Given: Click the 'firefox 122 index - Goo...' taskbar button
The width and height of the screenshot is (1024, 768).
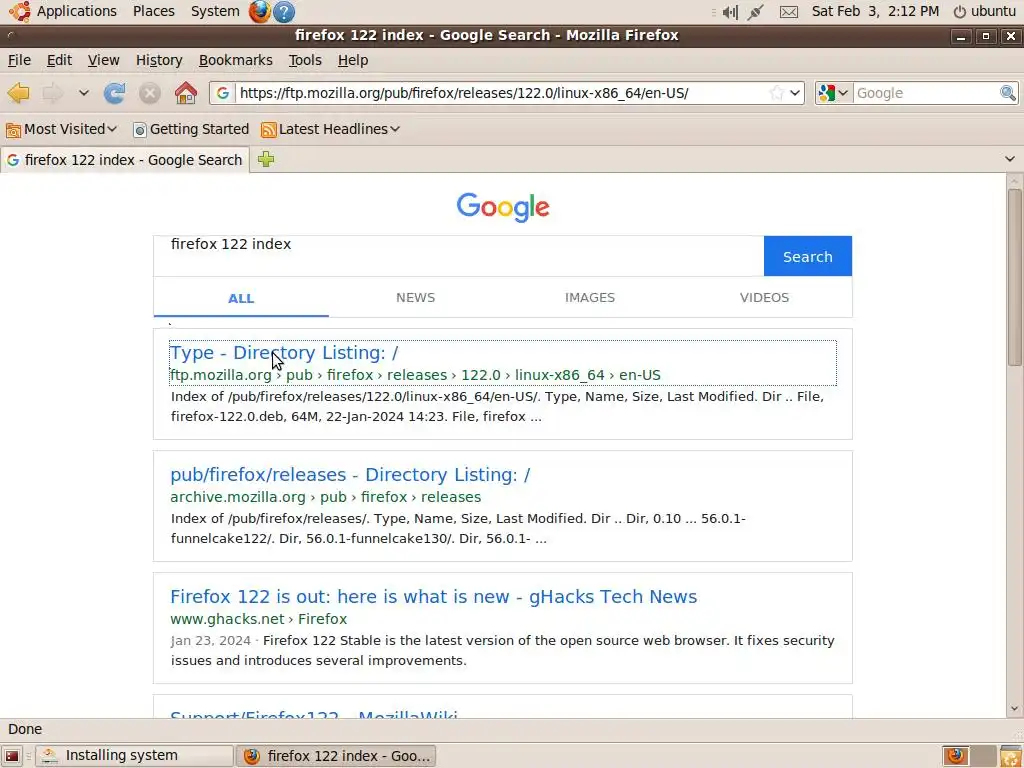Looking at the screenshot, I should (336, 756).
